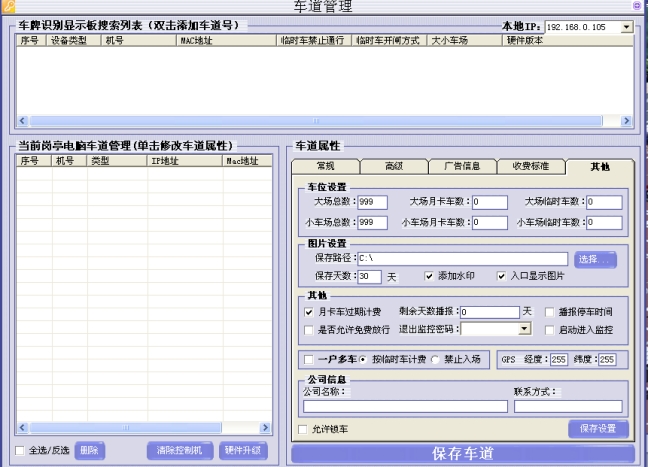Open the 广告信息 tab
The width and height of the screenshot is (649, 467).
(x=461, y=166)
